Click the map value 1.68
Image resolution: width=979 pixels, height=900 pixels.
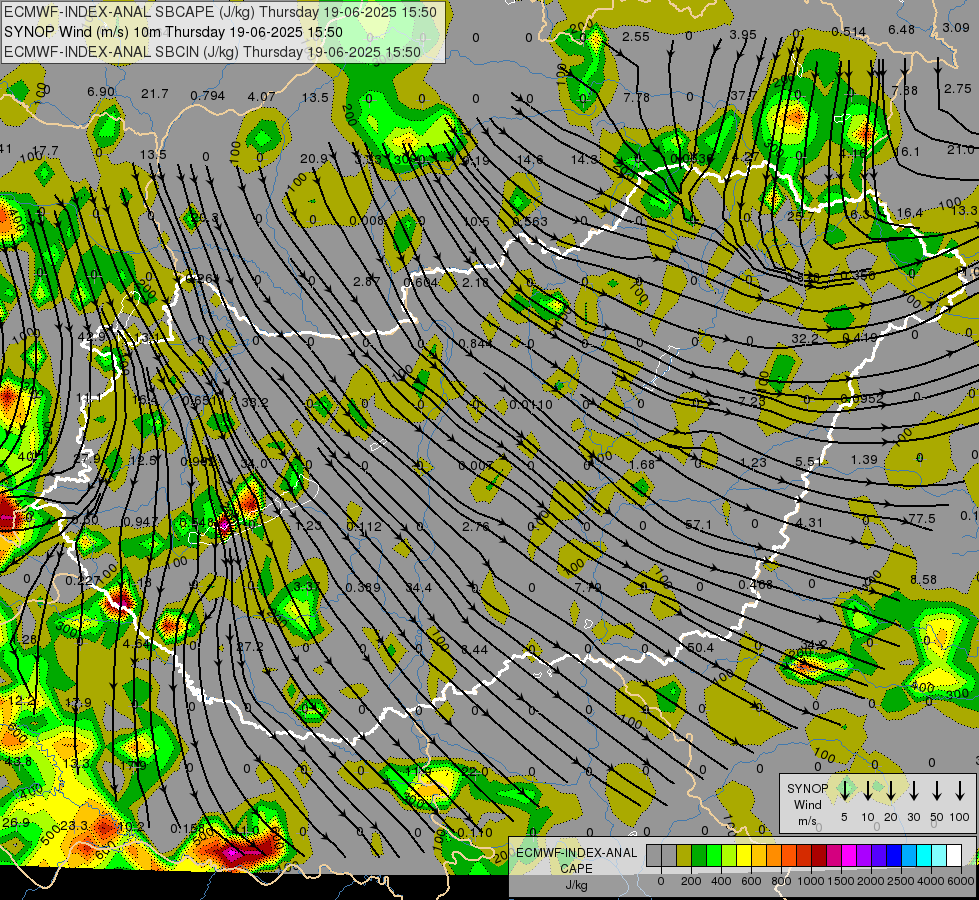click(x=642, y=464)
